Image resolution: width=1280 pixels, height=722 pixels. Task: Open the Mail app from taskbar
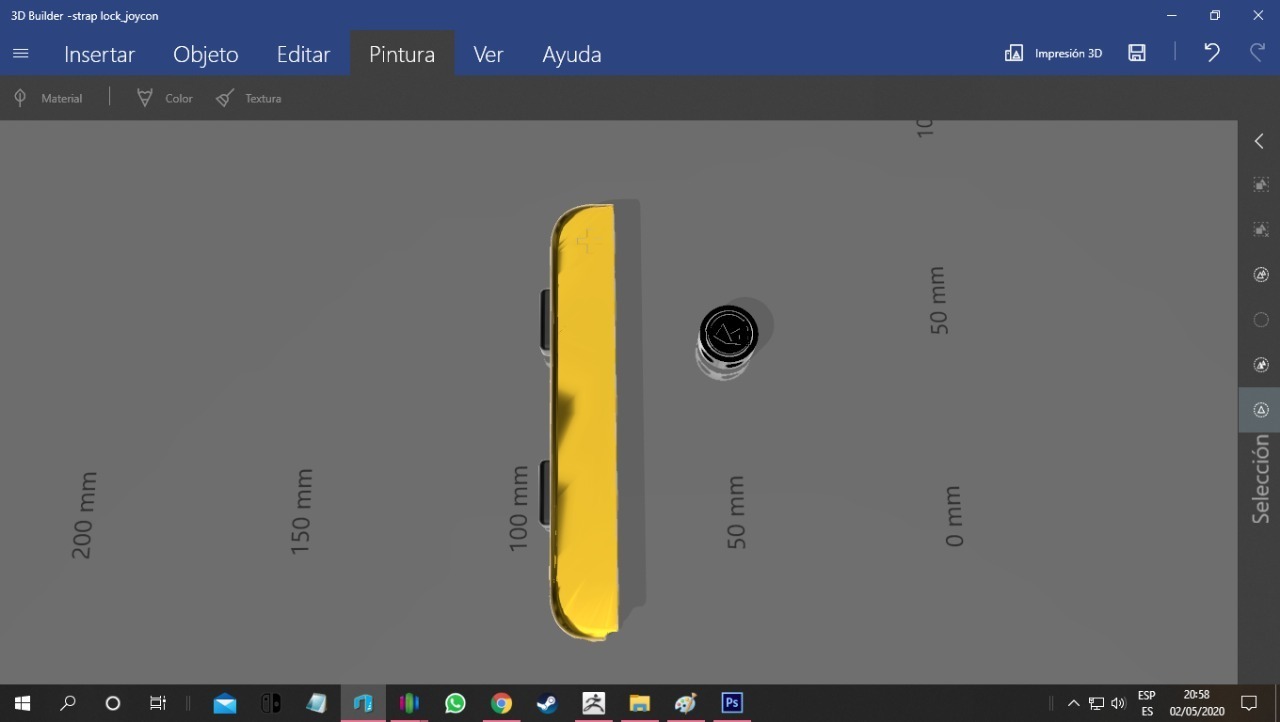(225, 703)
